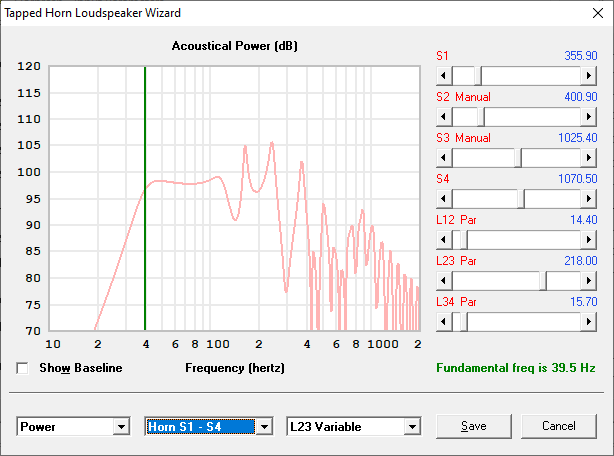Click the Acoustical Power (dB) chart title
The width and height of the screenshot is (614, 456).
235,46
